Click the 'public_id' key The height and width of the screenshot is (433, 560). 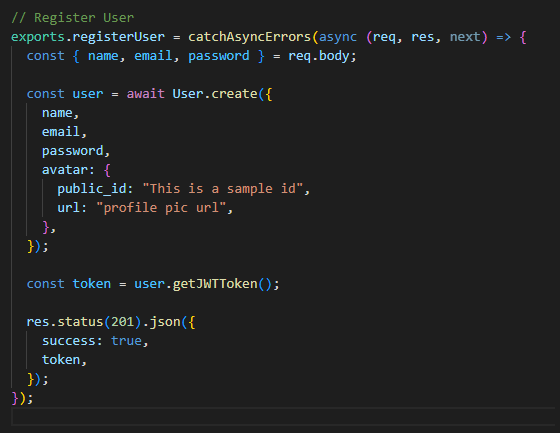point(92,189)
